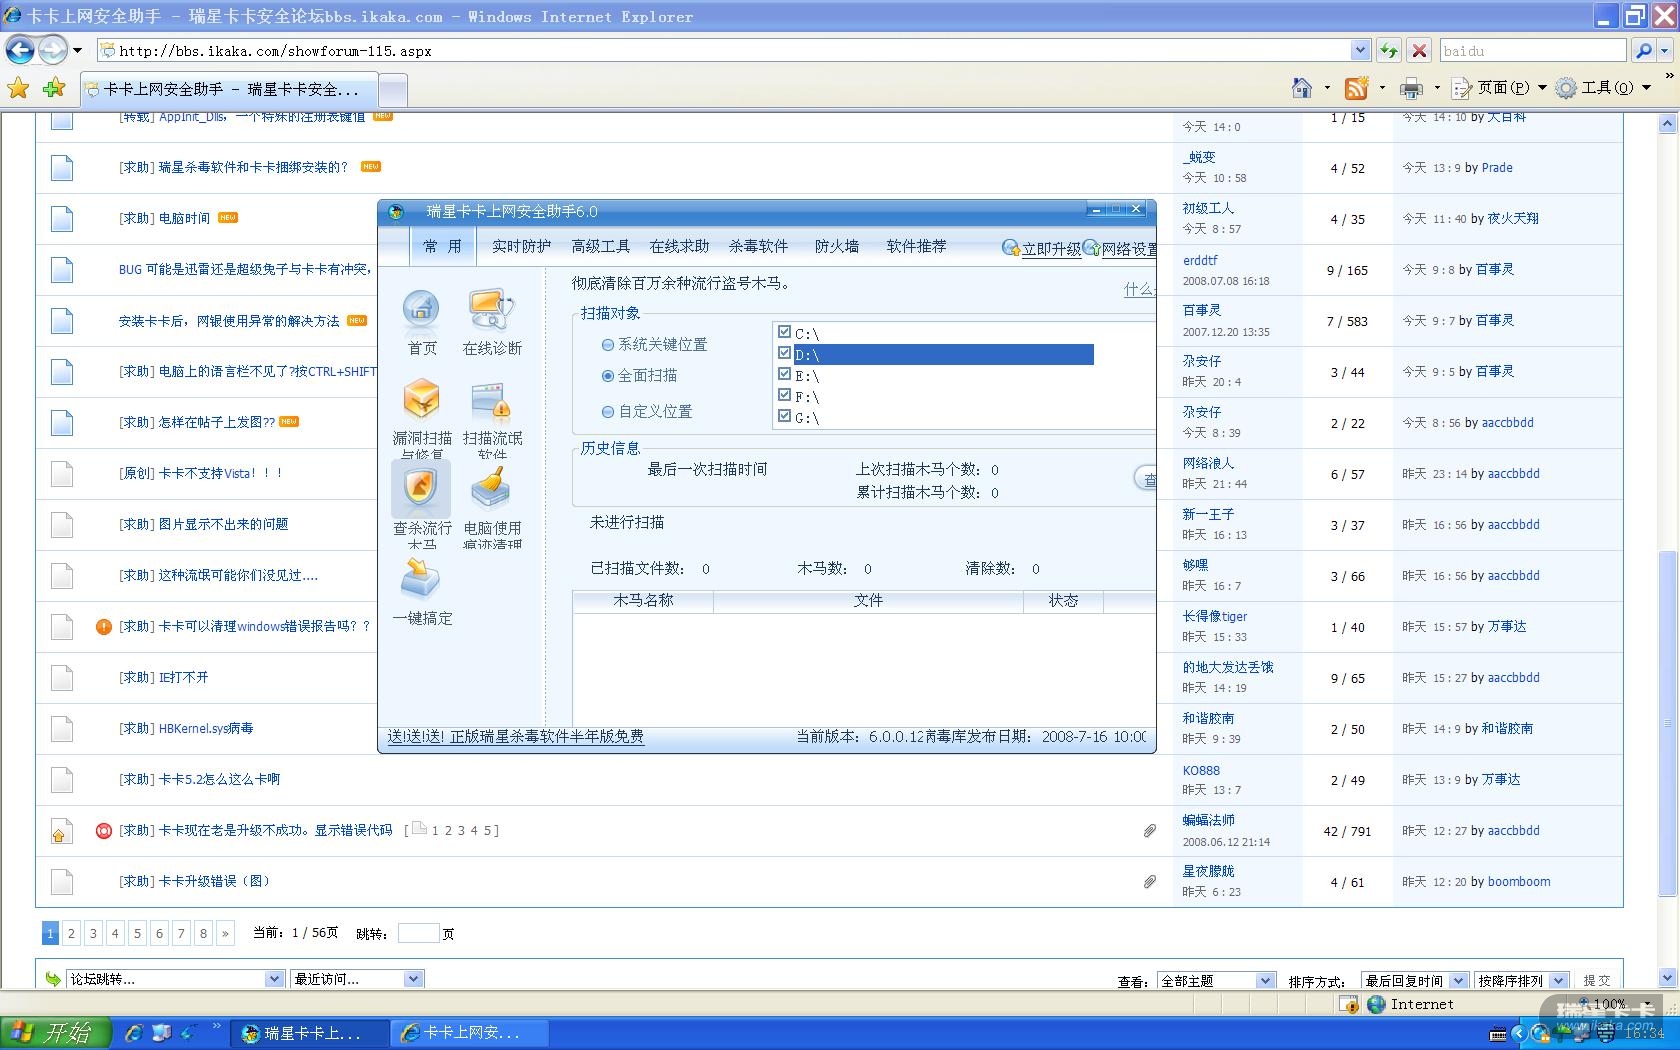Click the RSS feeds icon in IE toolbar
The width and height of the screenshot is (1680, 1050).
[x=1356, y=88]
